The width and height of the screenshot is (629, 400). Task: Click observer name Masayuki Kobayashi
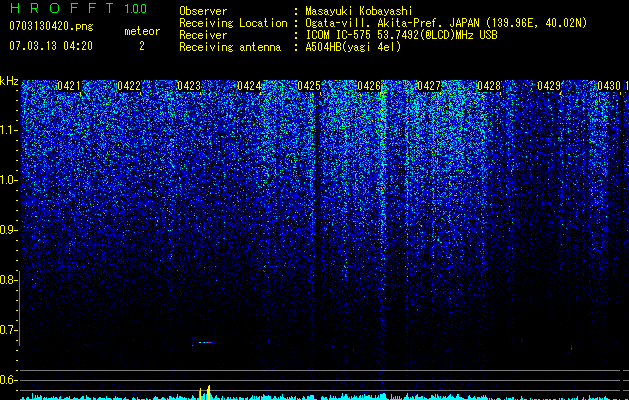tap(359, 11)
